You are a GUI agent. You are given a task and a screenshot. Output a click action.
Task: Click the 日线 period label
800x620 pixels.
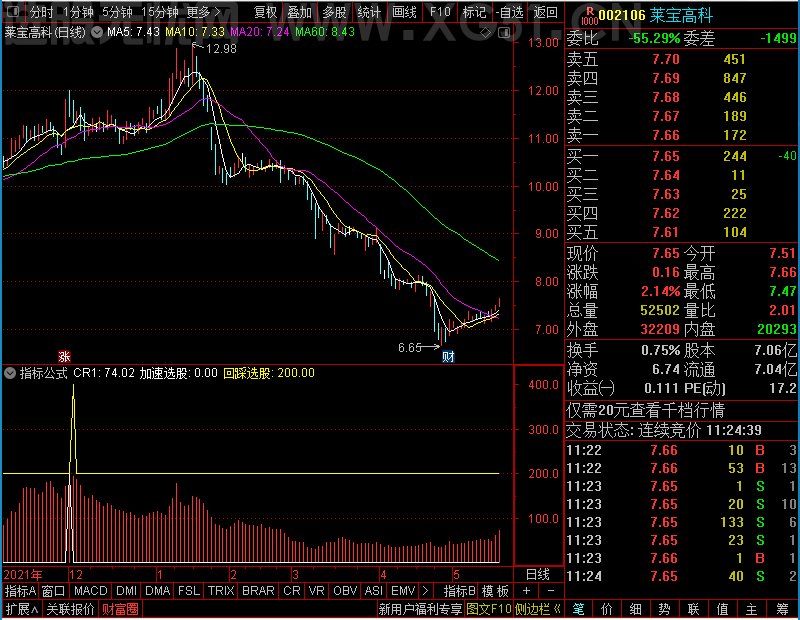coord(538,575)
